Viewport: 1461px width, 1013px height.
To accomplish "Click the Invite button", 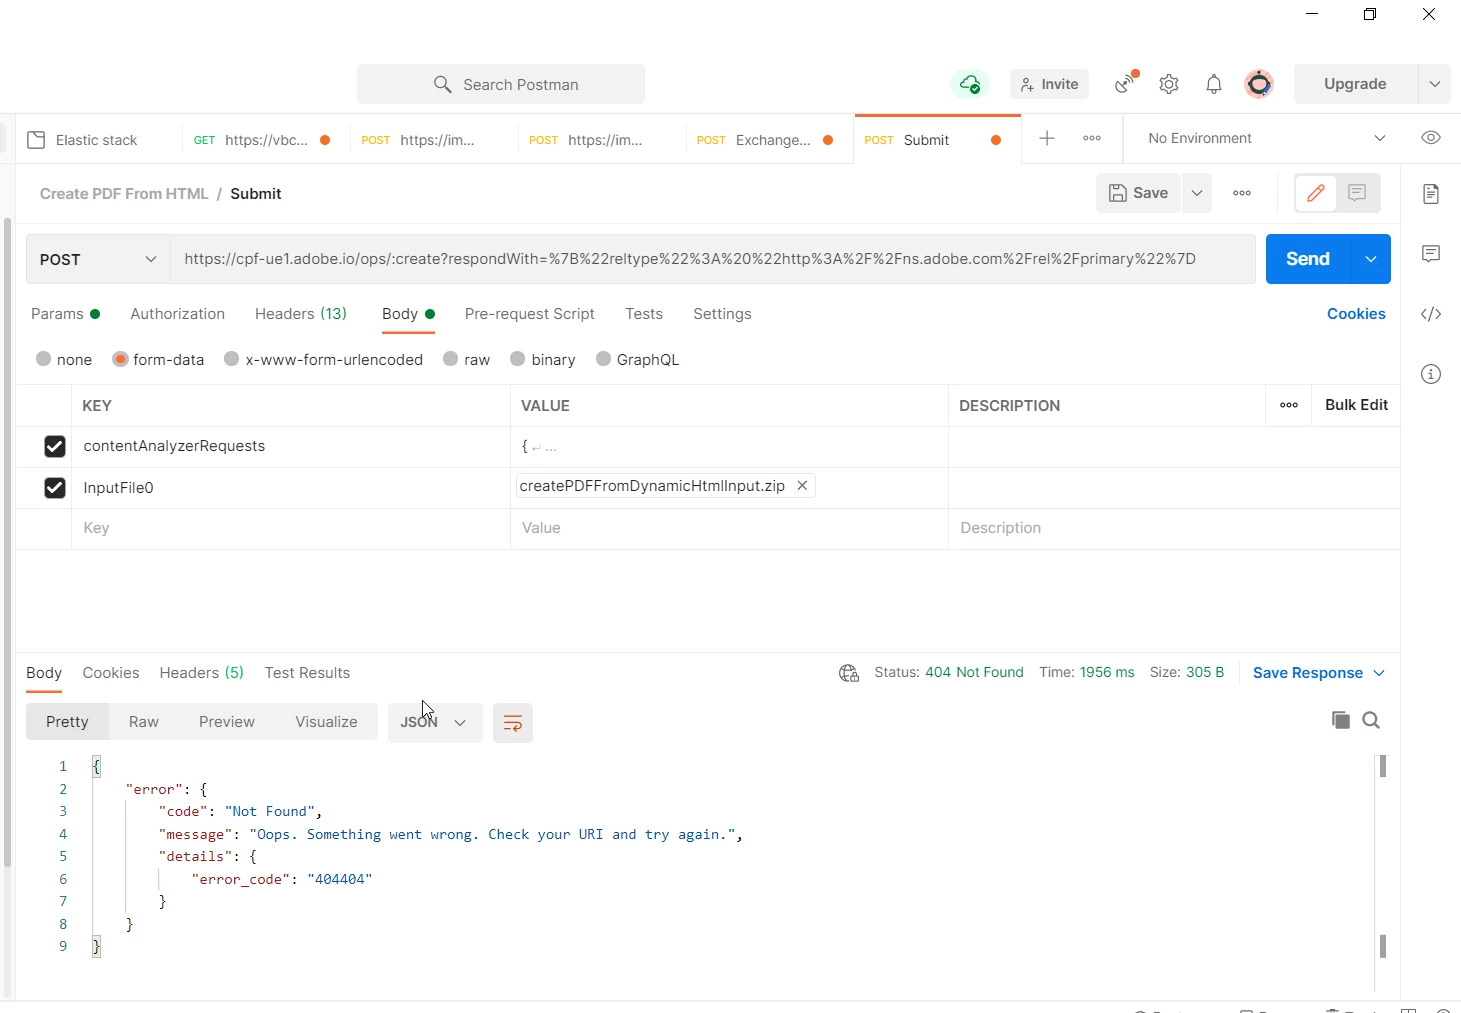I will click(x=1050, y=84).
